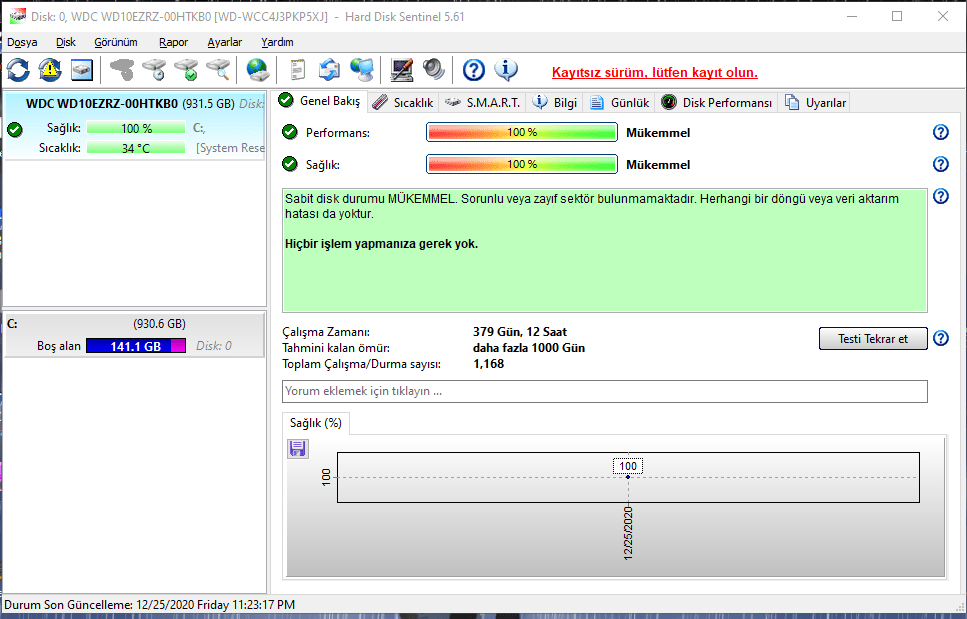The width and height of the screenshot is (967, 619).
Task: Click the Sıcaklık 34 °C bar in disk list
Action: click(136, 148)
